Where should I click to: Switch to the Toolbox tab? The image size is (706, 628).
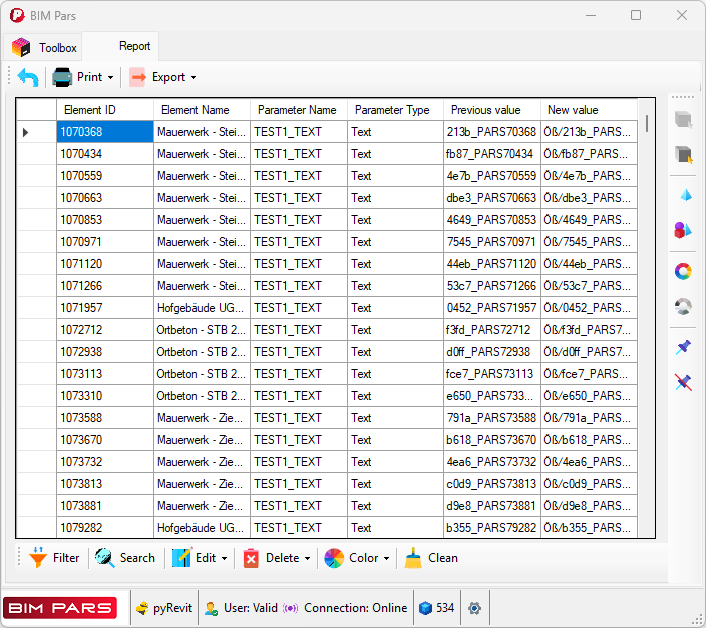point(45,47)
